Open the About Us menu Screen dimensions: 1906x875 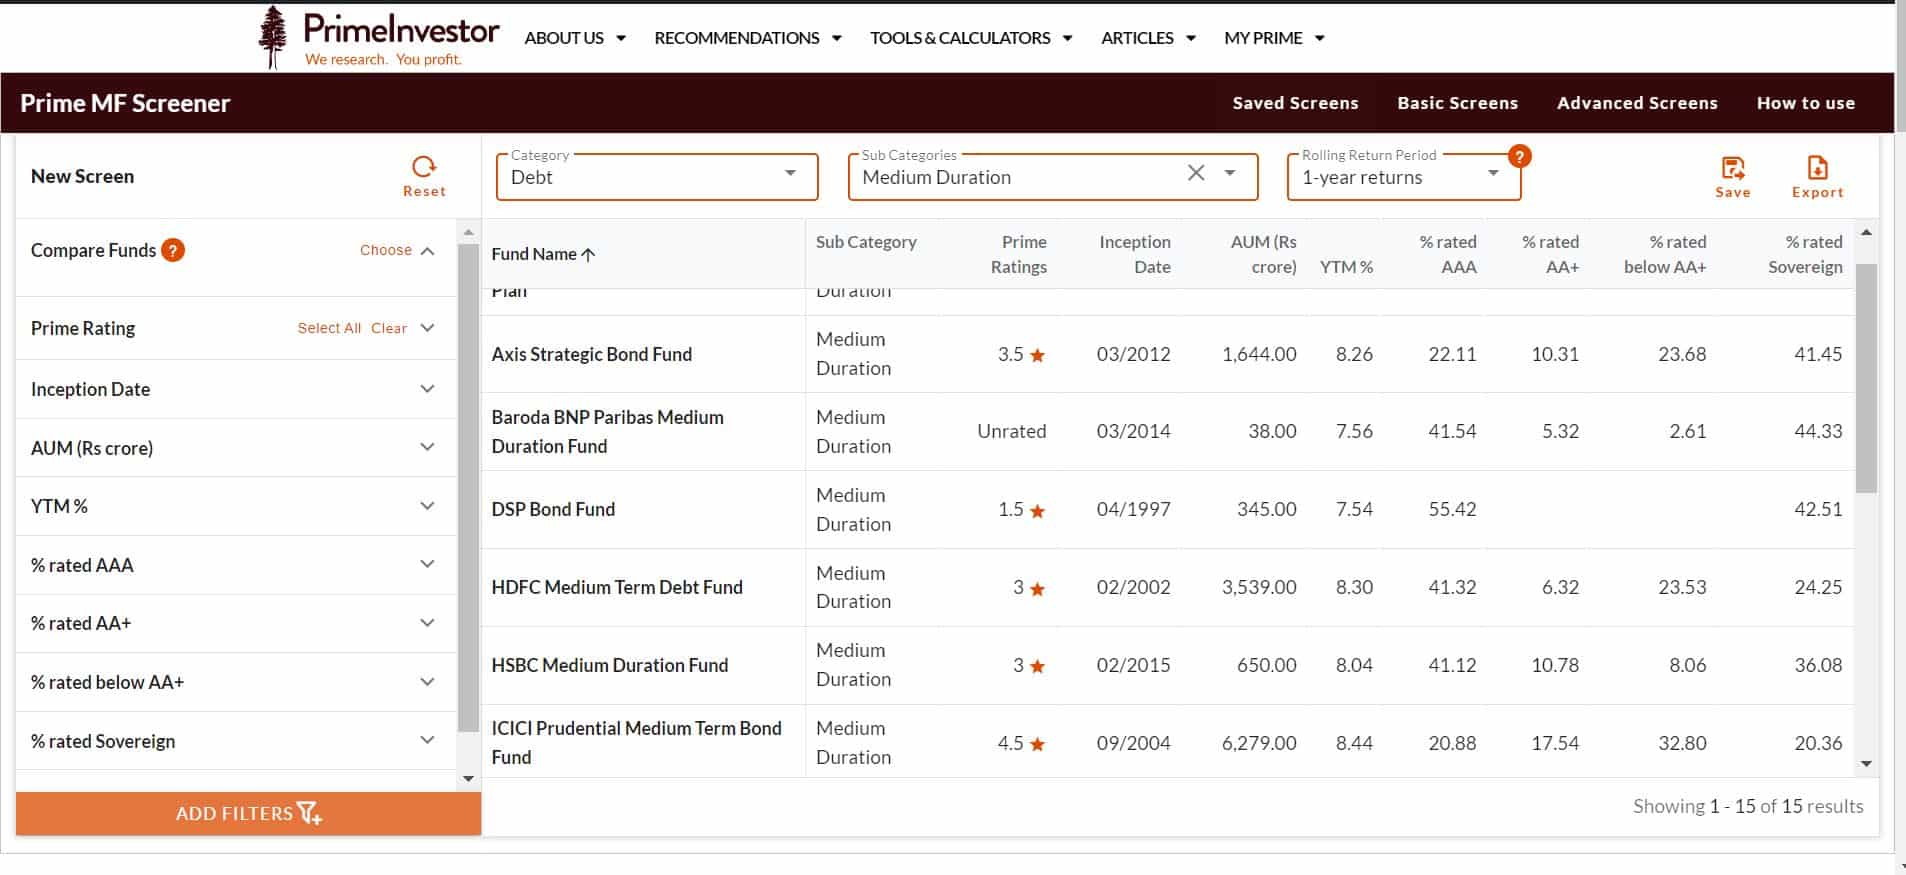(575, 38)
